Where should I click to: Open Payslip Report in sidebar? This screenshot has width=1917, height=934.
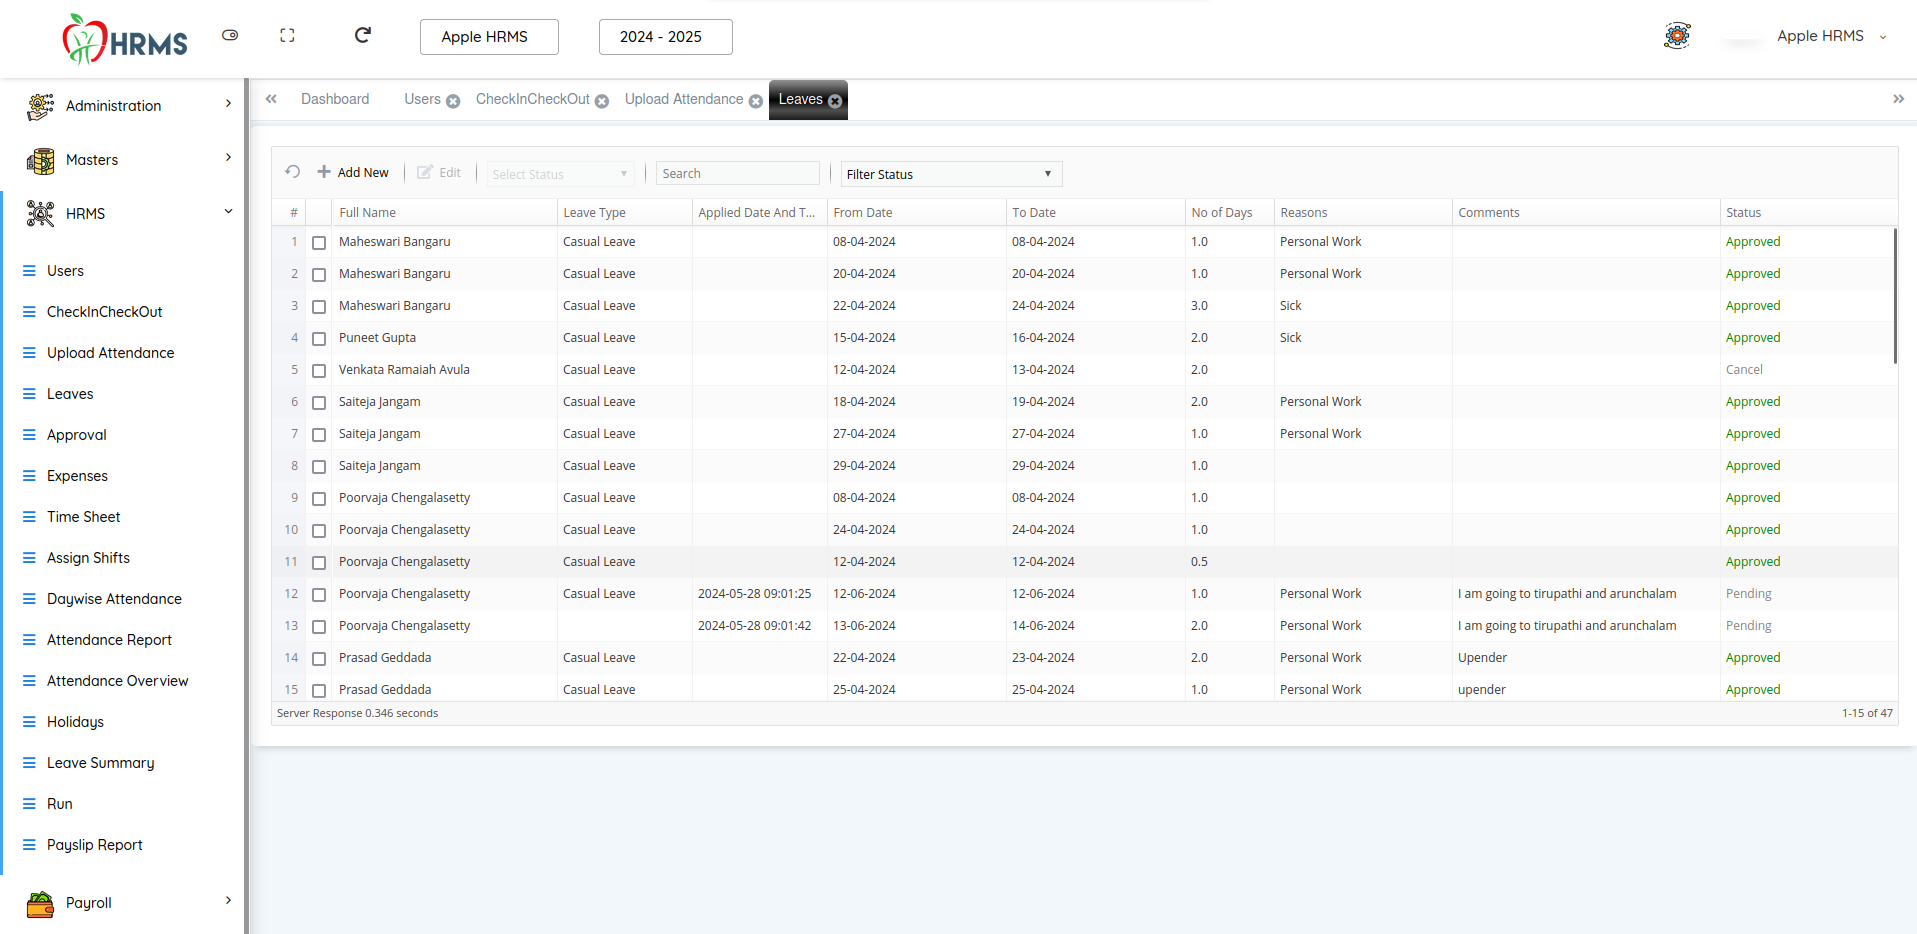[x=94, y=845]
